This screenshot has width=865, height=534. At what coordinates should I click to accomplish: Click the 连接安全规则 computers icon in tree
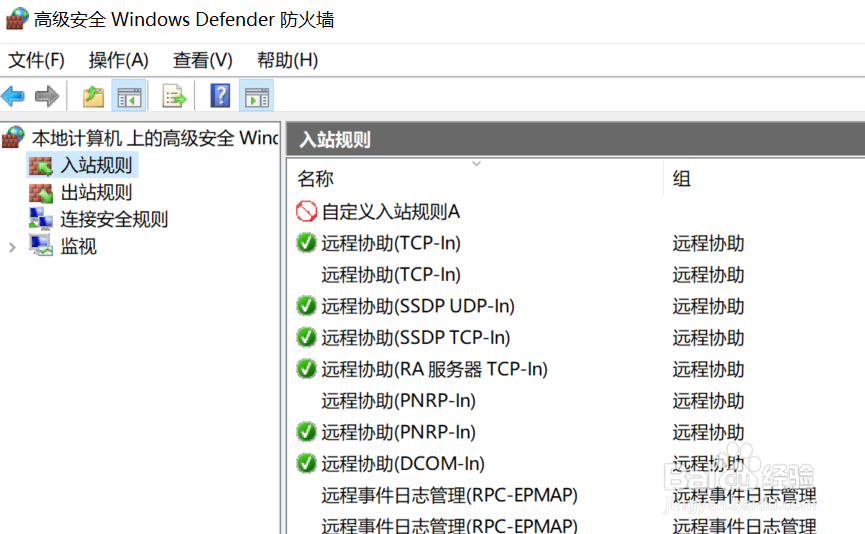point(40,219)
